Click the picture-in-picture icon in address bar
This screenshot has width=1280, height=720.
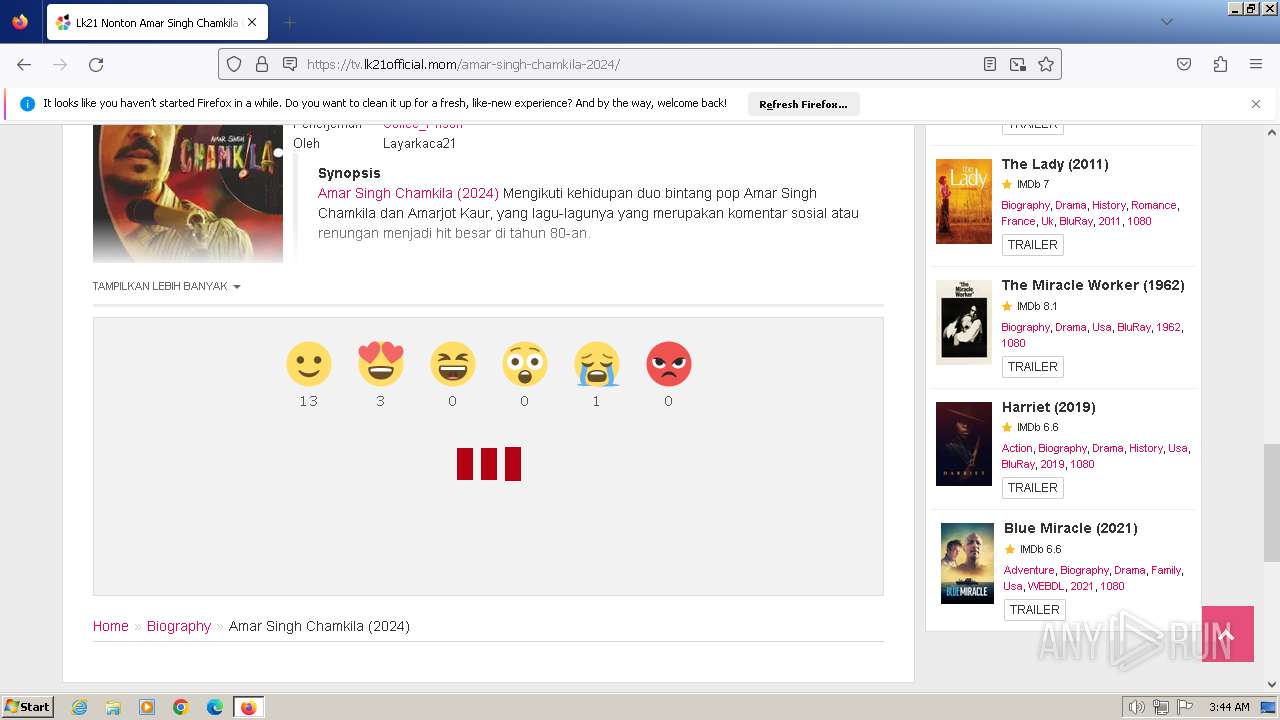pos(1018,64)
